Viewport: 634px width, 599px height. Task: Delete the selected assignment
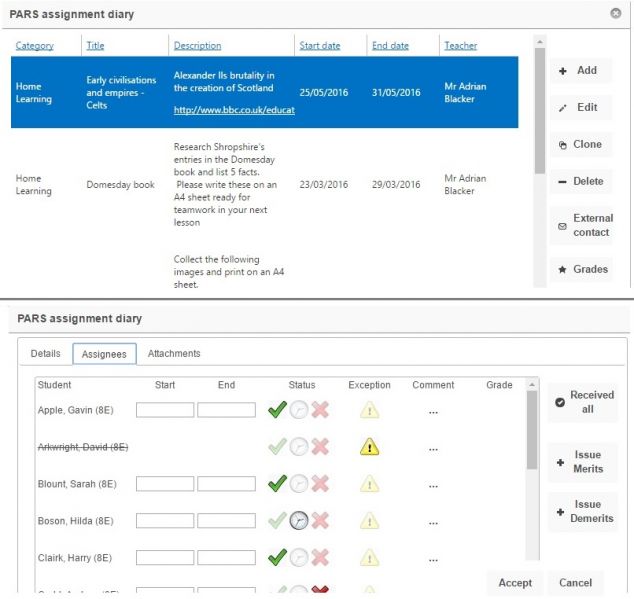tap(581, 181)
